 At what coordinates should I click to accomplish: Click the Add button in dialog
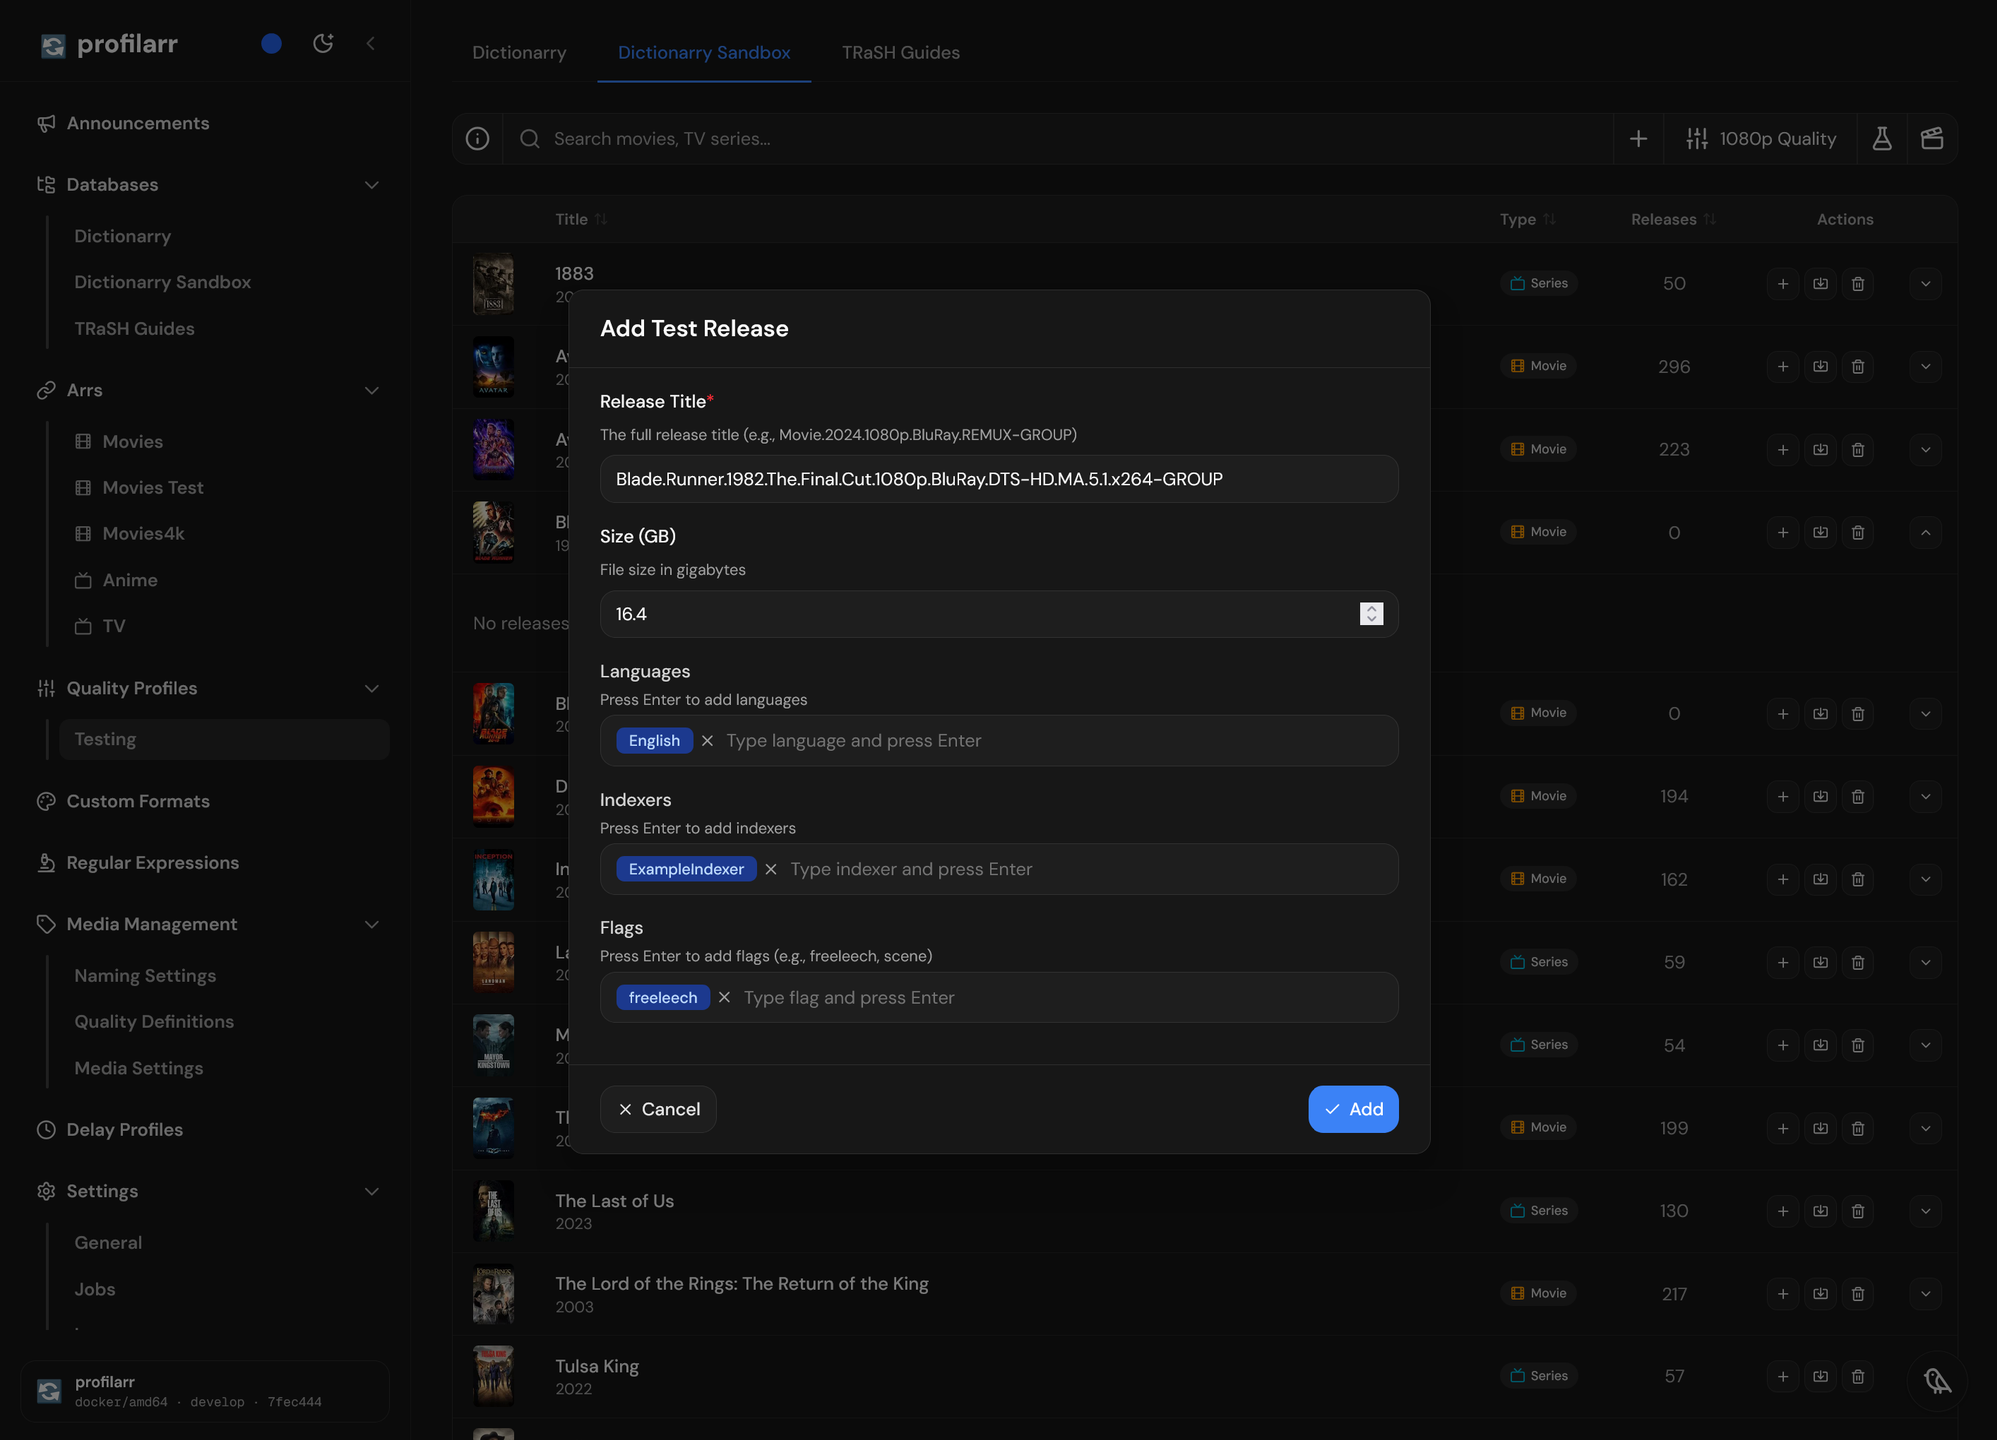coord(1353,1109)
